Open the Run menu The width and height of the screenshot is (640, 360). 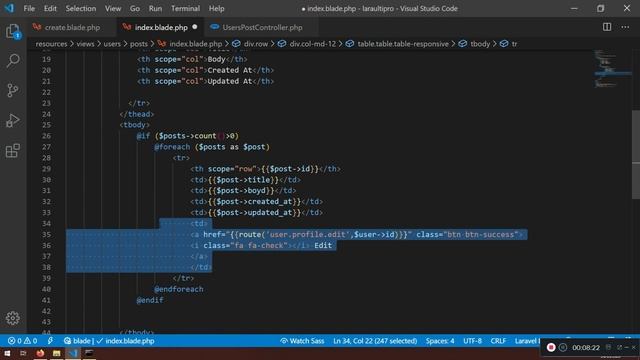click(155, 8)
